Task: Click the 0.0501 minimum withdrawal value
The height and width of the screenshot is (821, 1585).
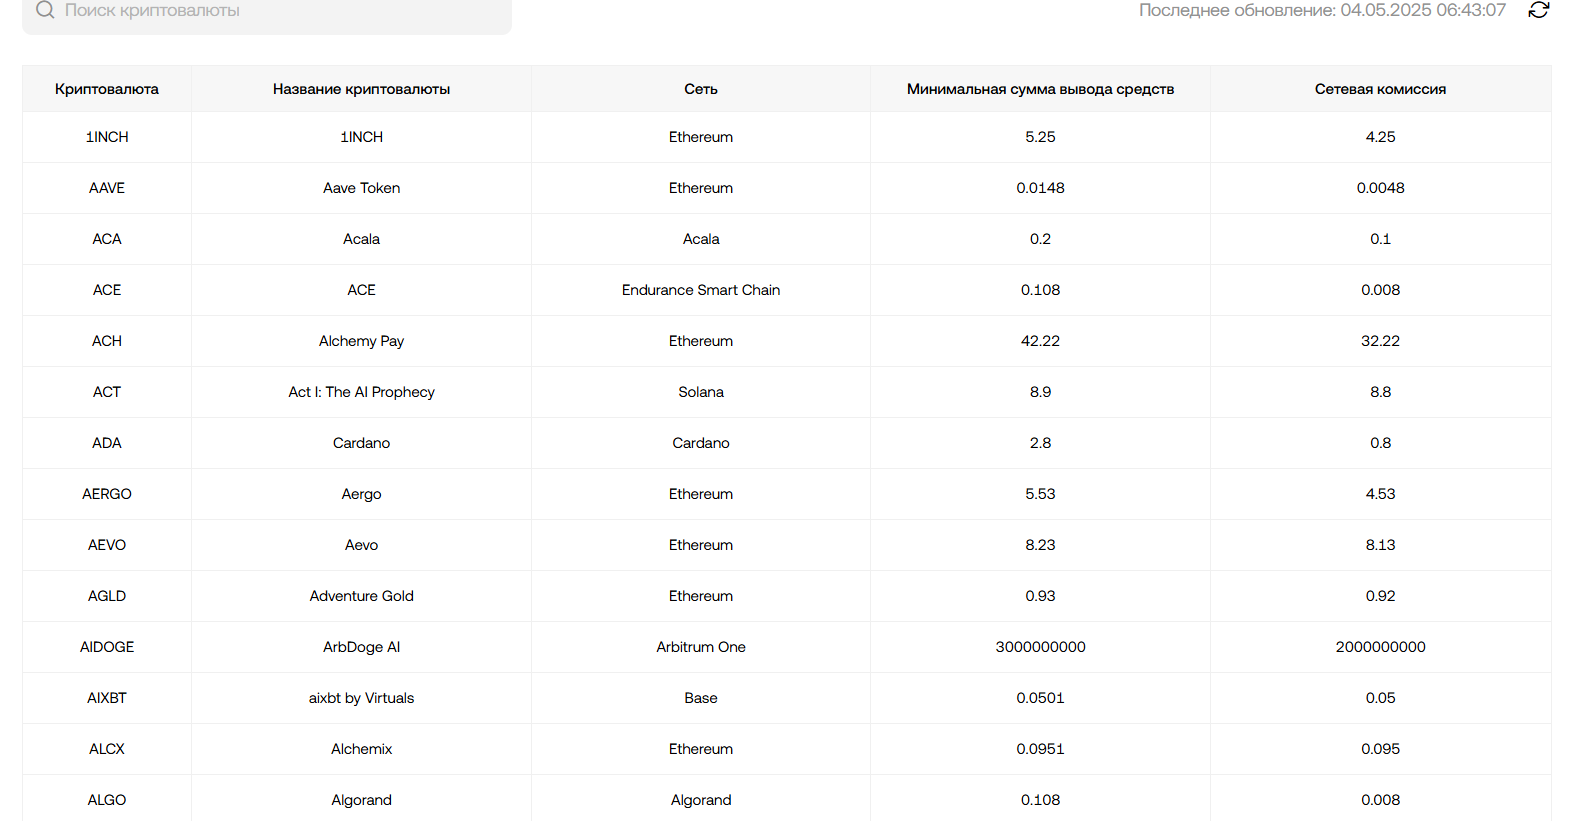Action: 1040,698
